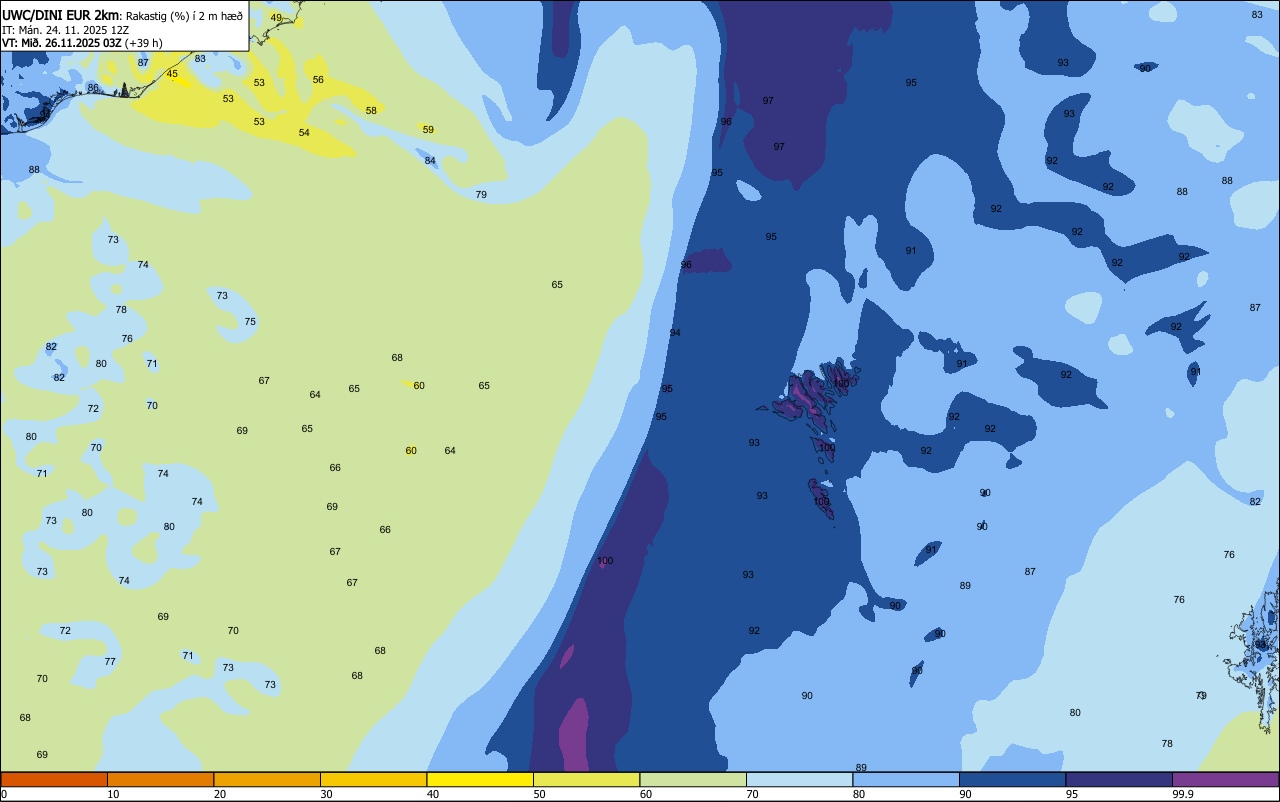
Task: Click the legend tick label 40
Action: tap(433, 794)
